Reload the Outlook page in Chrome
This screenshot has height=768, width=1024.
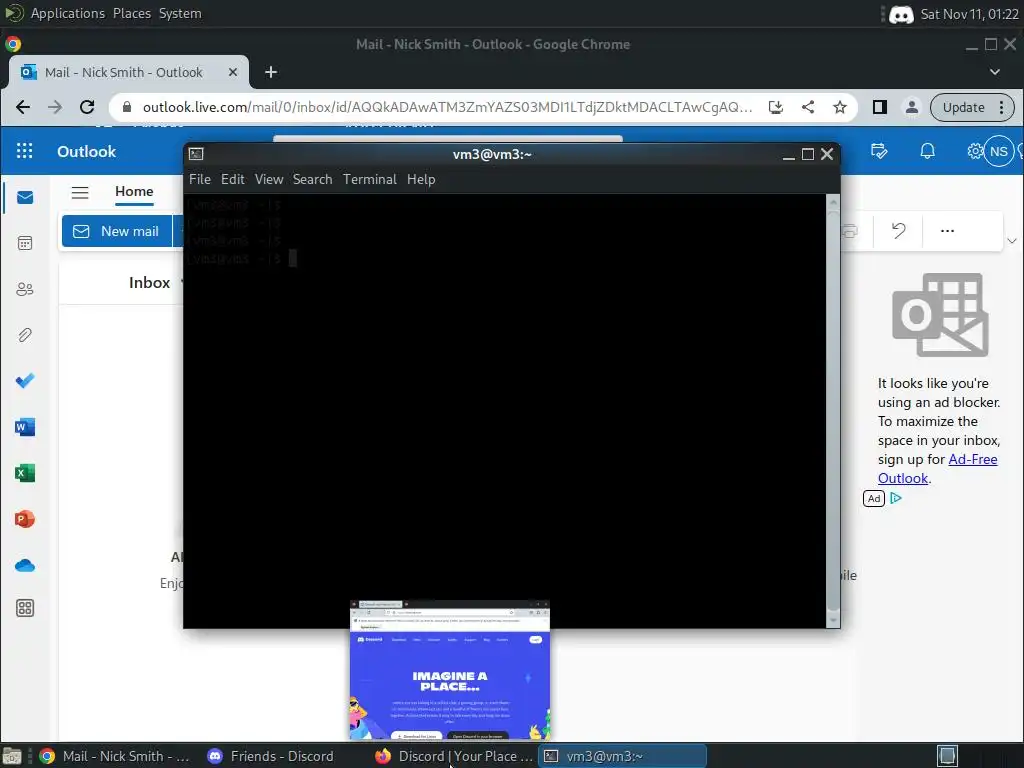(87, 107)
